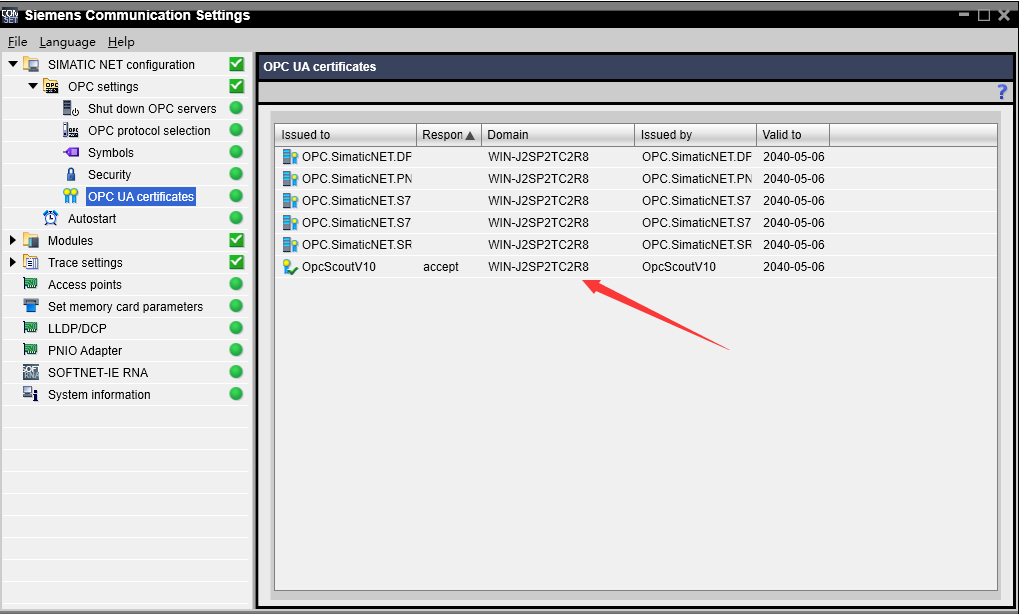Click the blue Help question mark
This screenshot has height=614, width=1019.
[1001, 92]
